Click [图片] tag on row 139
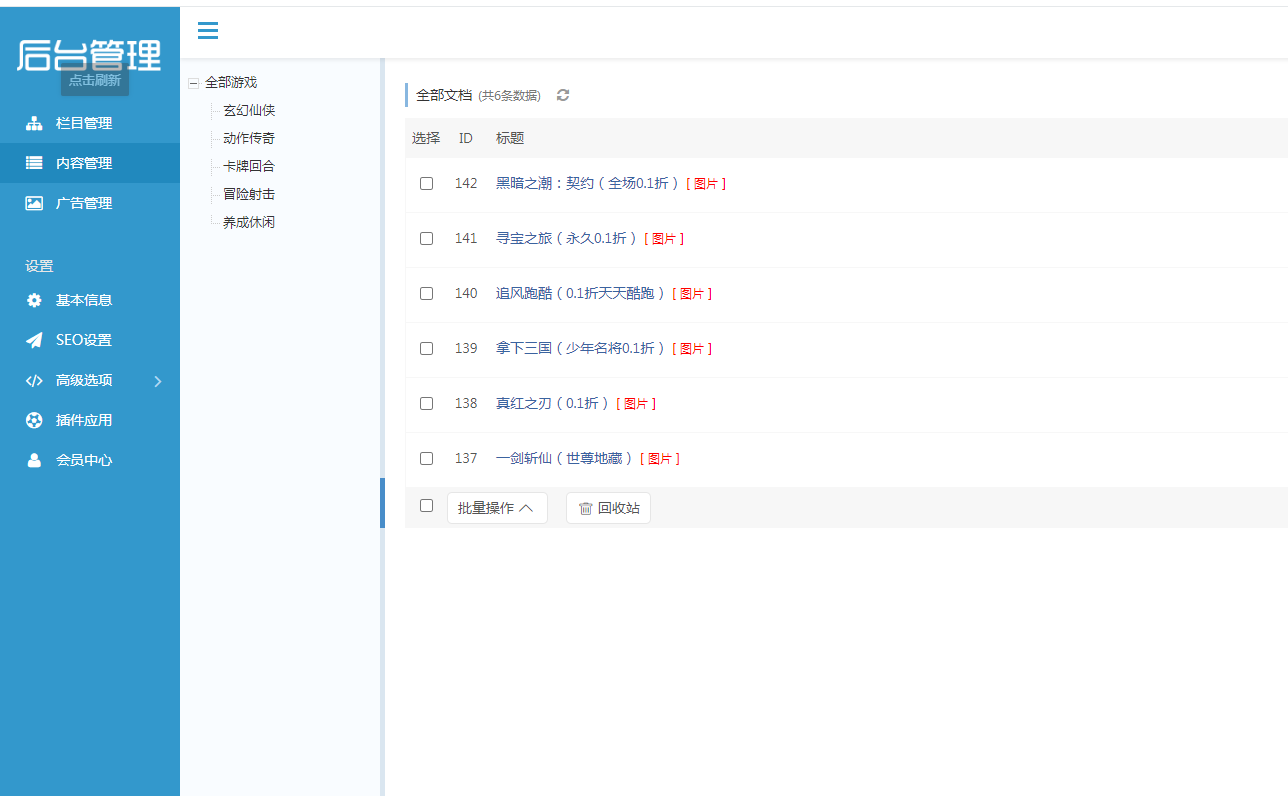This screenshot has height=796, width=1288. click(x=692, y=349)
